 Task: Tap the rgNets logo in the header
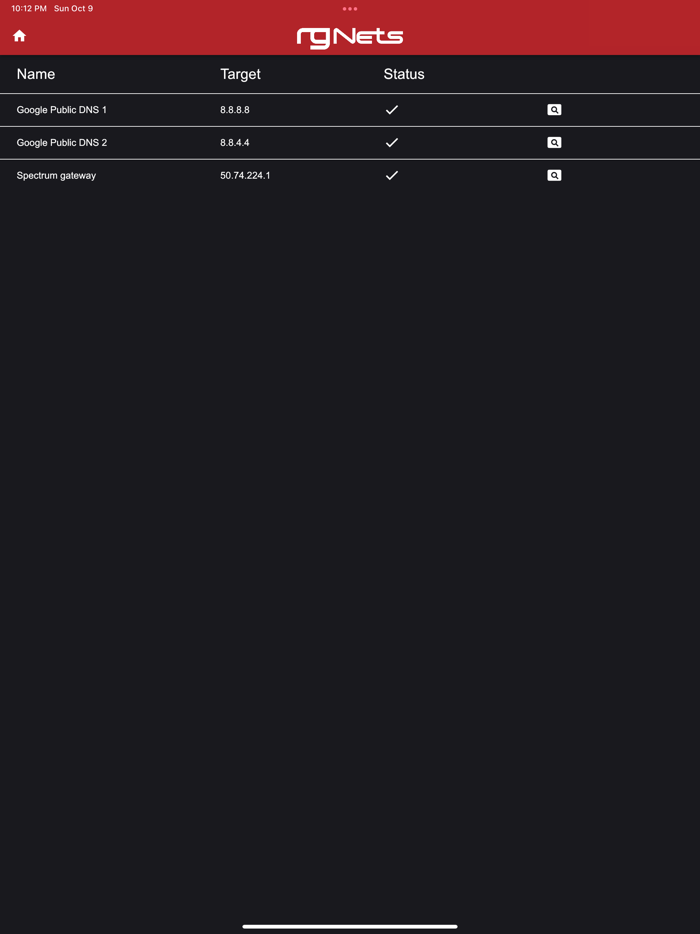pos(349,36)
